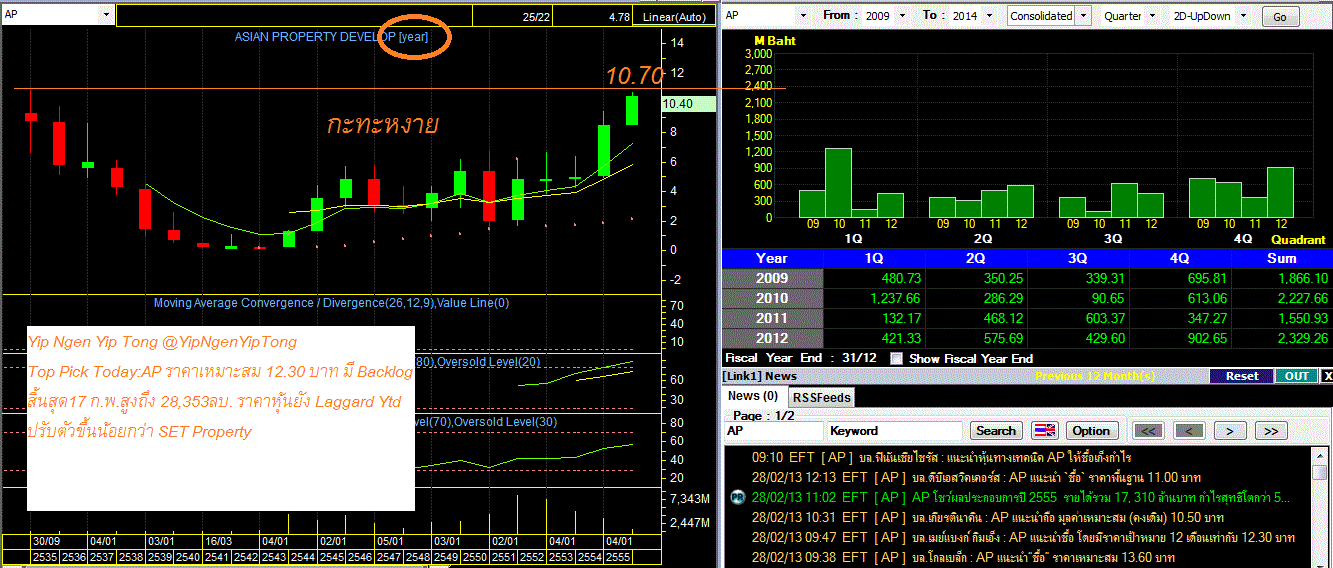This screenshot has width=1333, height=568.
Task: Jump to last news page with >> button
Action: click(x=1270, y=431)
